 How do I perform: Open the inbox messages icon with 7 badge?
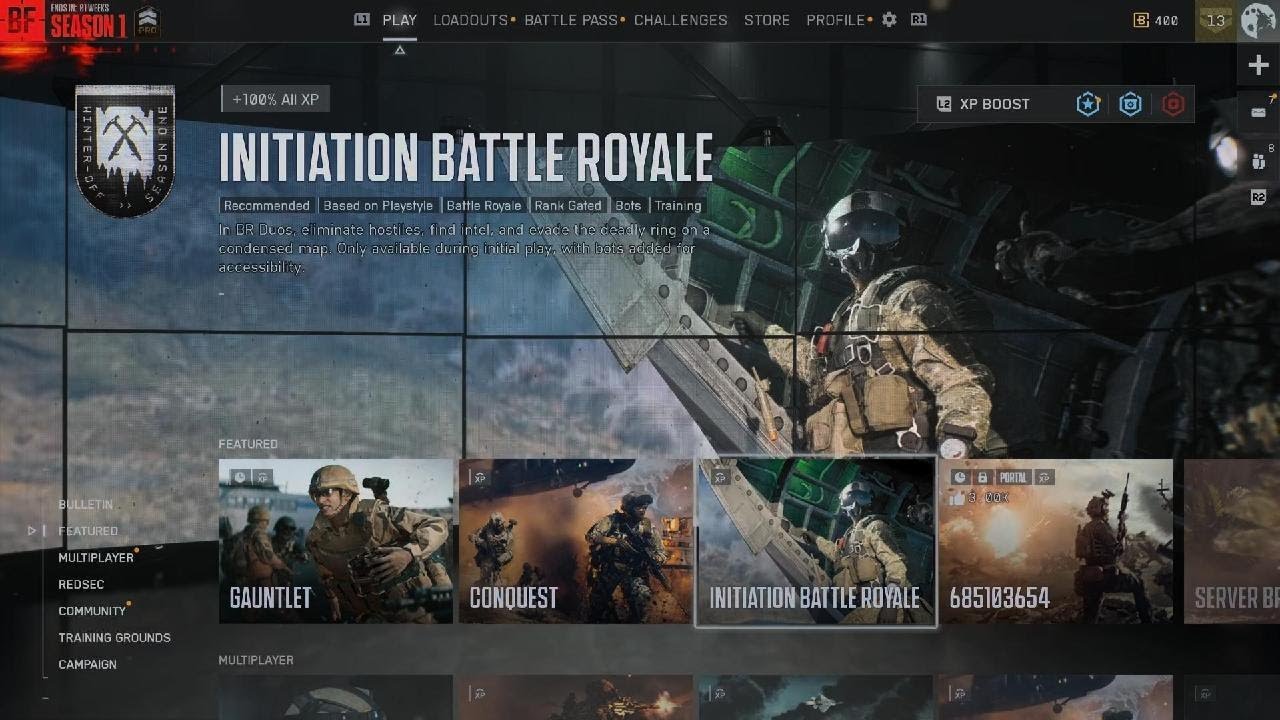(x=1258, y=112)
